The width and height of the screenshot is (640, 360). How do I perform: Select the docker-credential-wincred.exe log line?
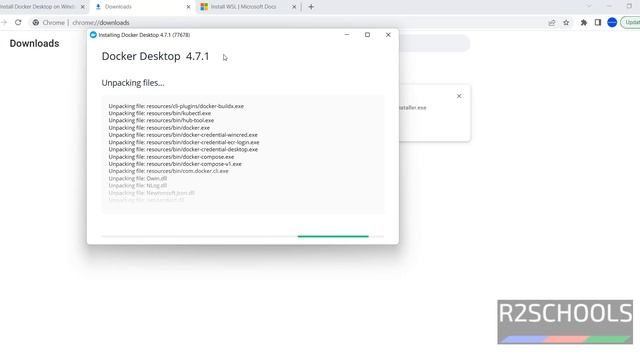(183, 135)
